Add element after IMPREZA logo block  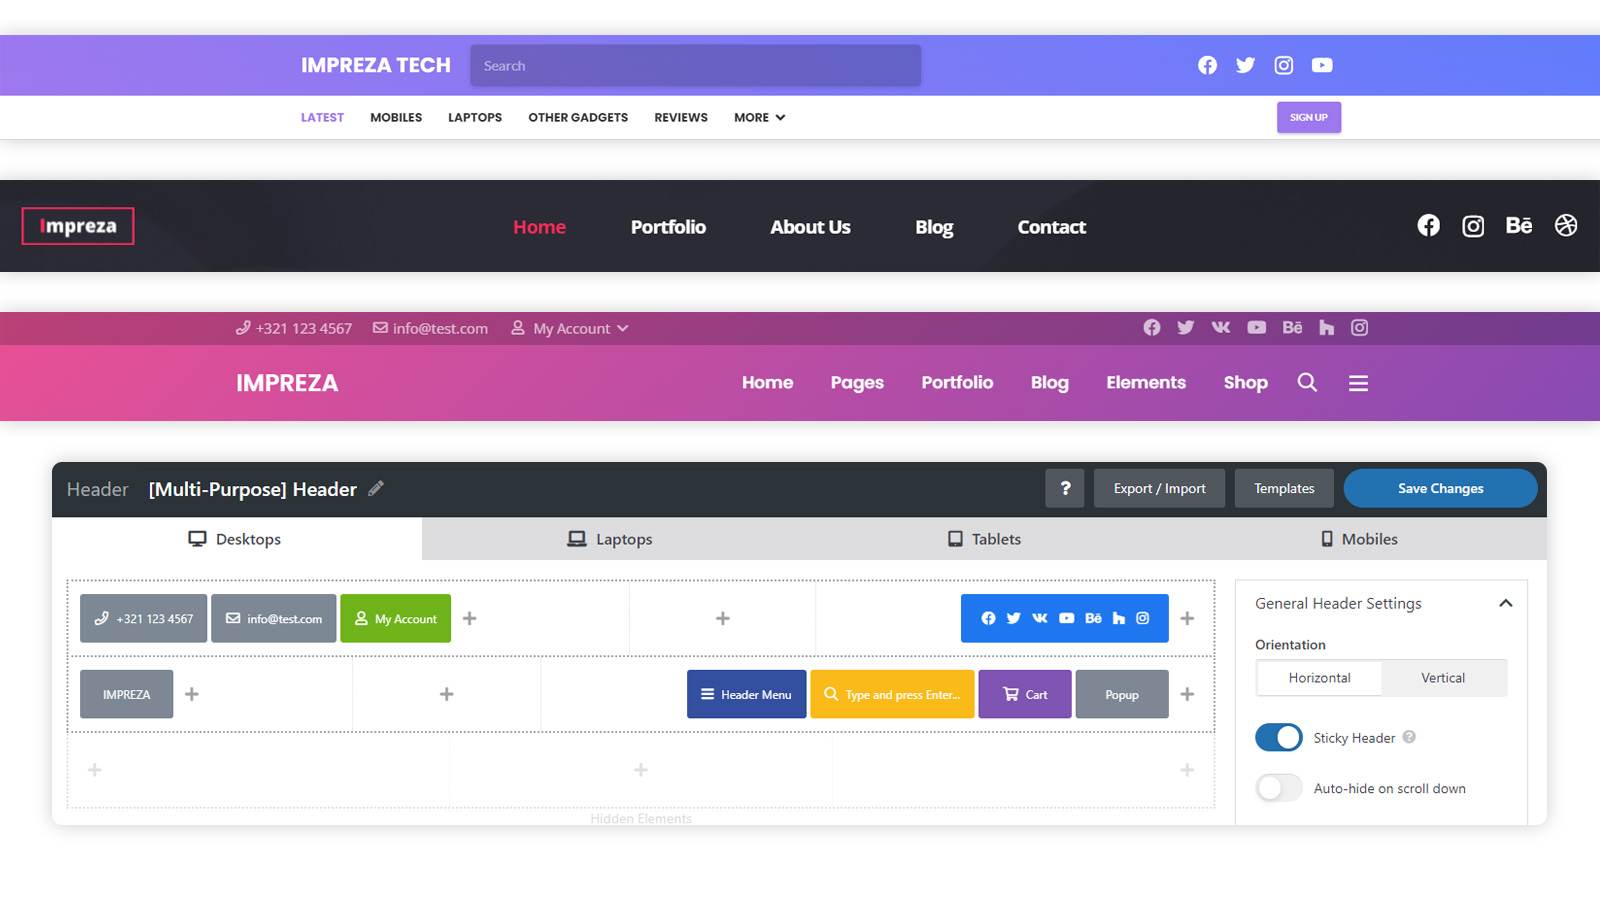point(192,694)
